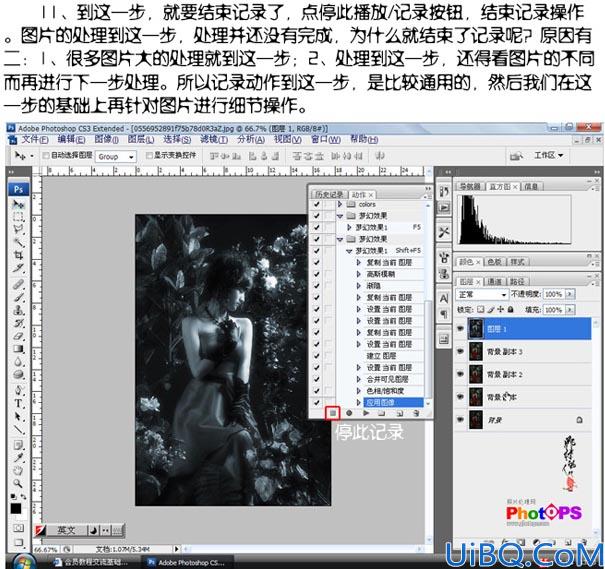Open the 图层(L) menu
This screenshot has height=569, width=605.
click(141, 139)
